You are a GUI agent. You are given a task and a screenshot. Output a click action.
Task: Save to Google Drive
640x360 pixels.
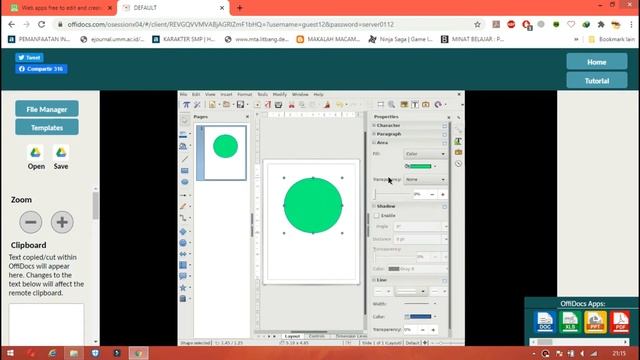point(61,158)
